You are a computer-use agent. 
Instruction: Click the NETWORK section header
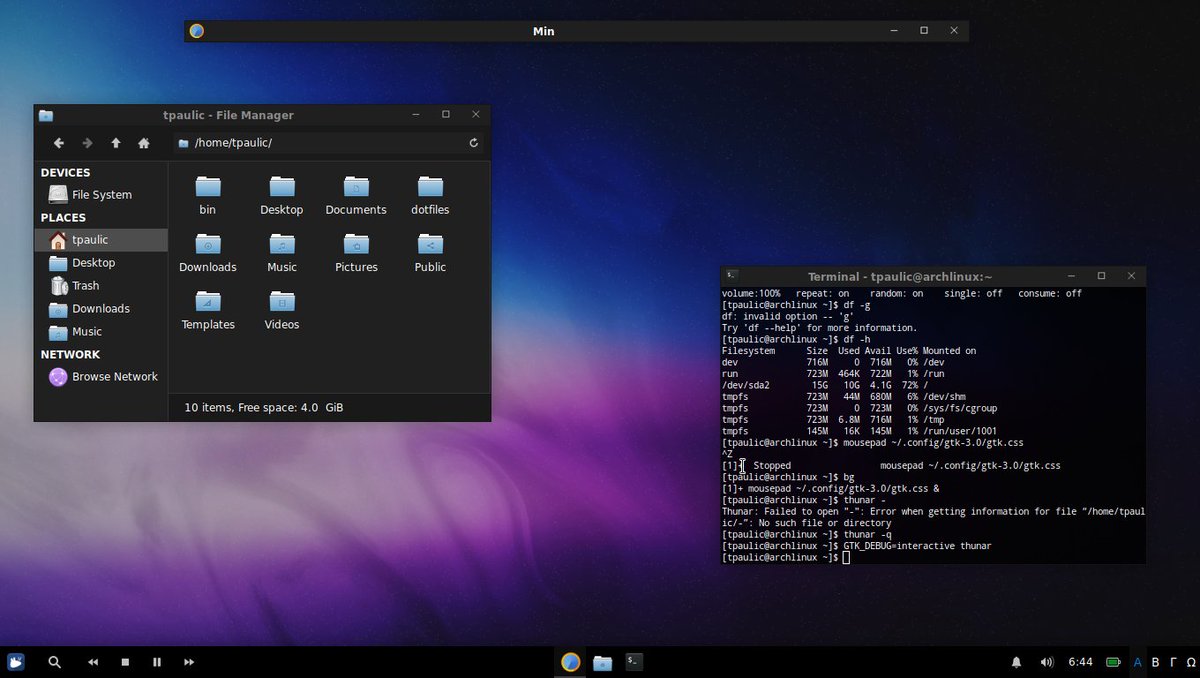(x=70, y=355)
